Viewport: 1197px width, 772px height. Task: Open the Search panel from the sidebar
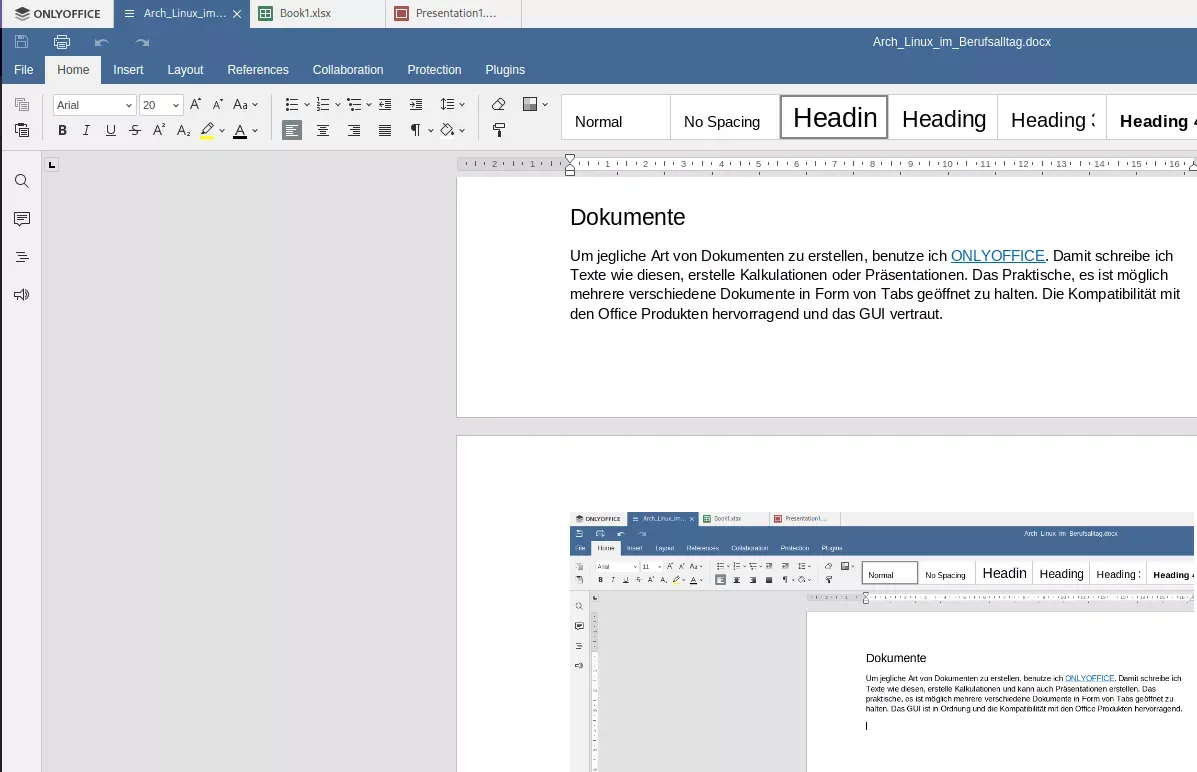[x=21, y=181]
